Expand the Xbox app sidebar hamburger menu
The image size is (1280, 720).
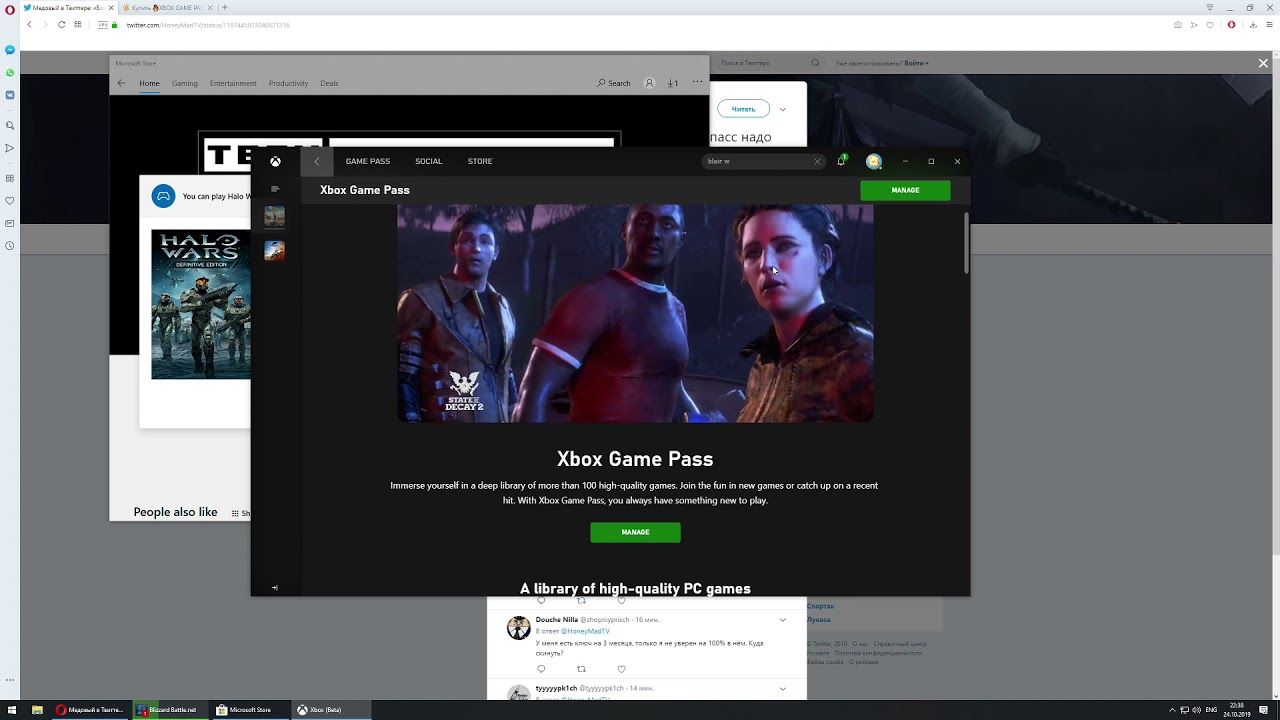tap(275, 189)
